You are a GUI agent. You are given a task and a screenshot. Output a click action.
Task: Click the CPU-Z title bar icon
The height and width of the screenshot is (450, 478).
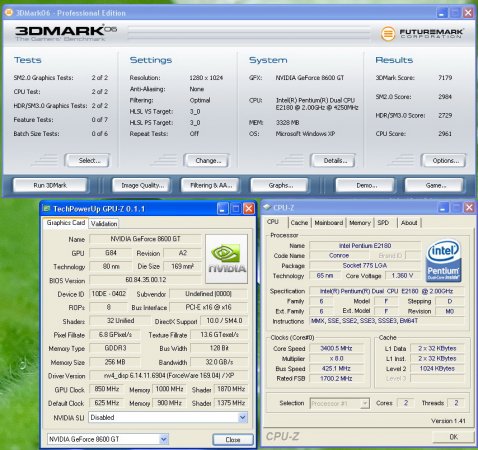[x=267, y=207]
